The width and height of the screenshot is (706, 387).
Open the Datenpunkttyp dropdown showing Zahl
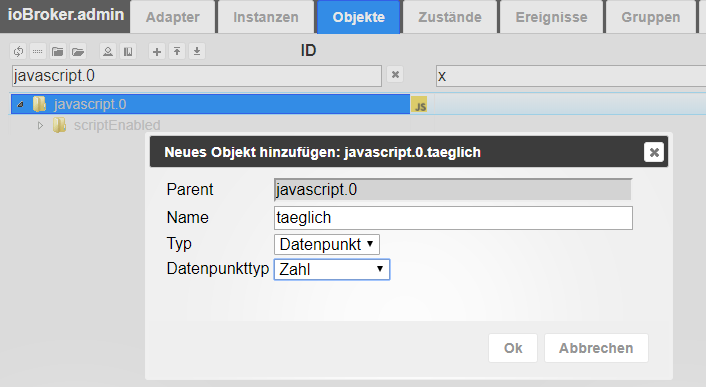(x=332, y=269)
